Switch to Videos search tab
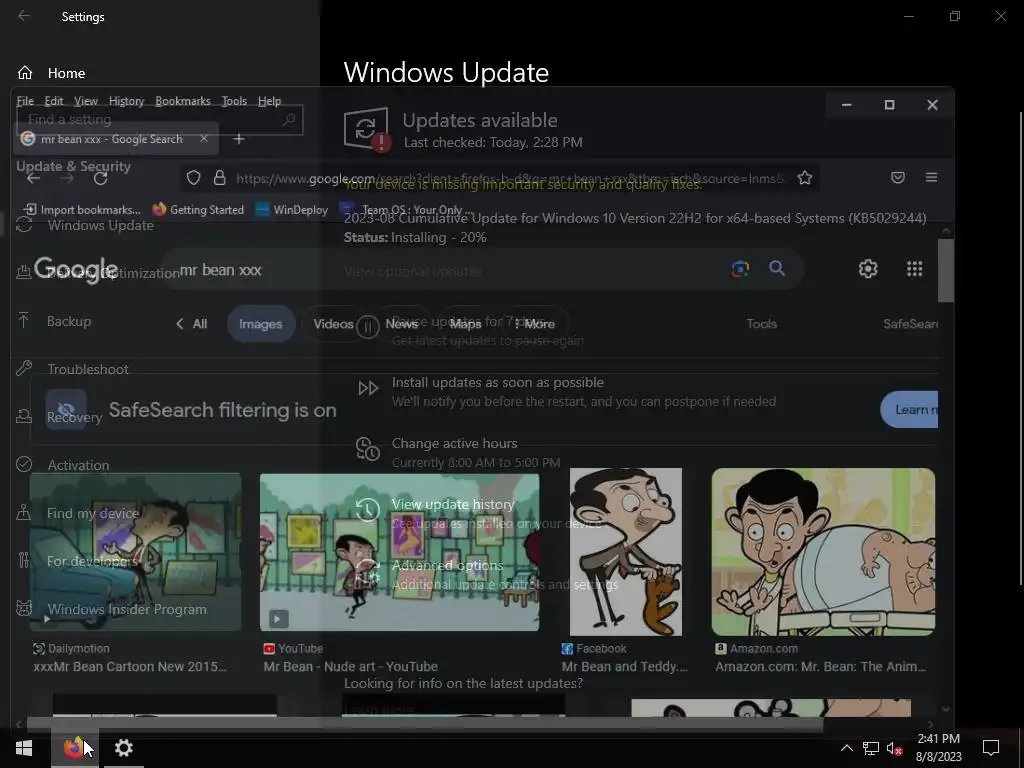Image resolution: width=1024 pixels, height=768 pixels. (x=333, y=324)
